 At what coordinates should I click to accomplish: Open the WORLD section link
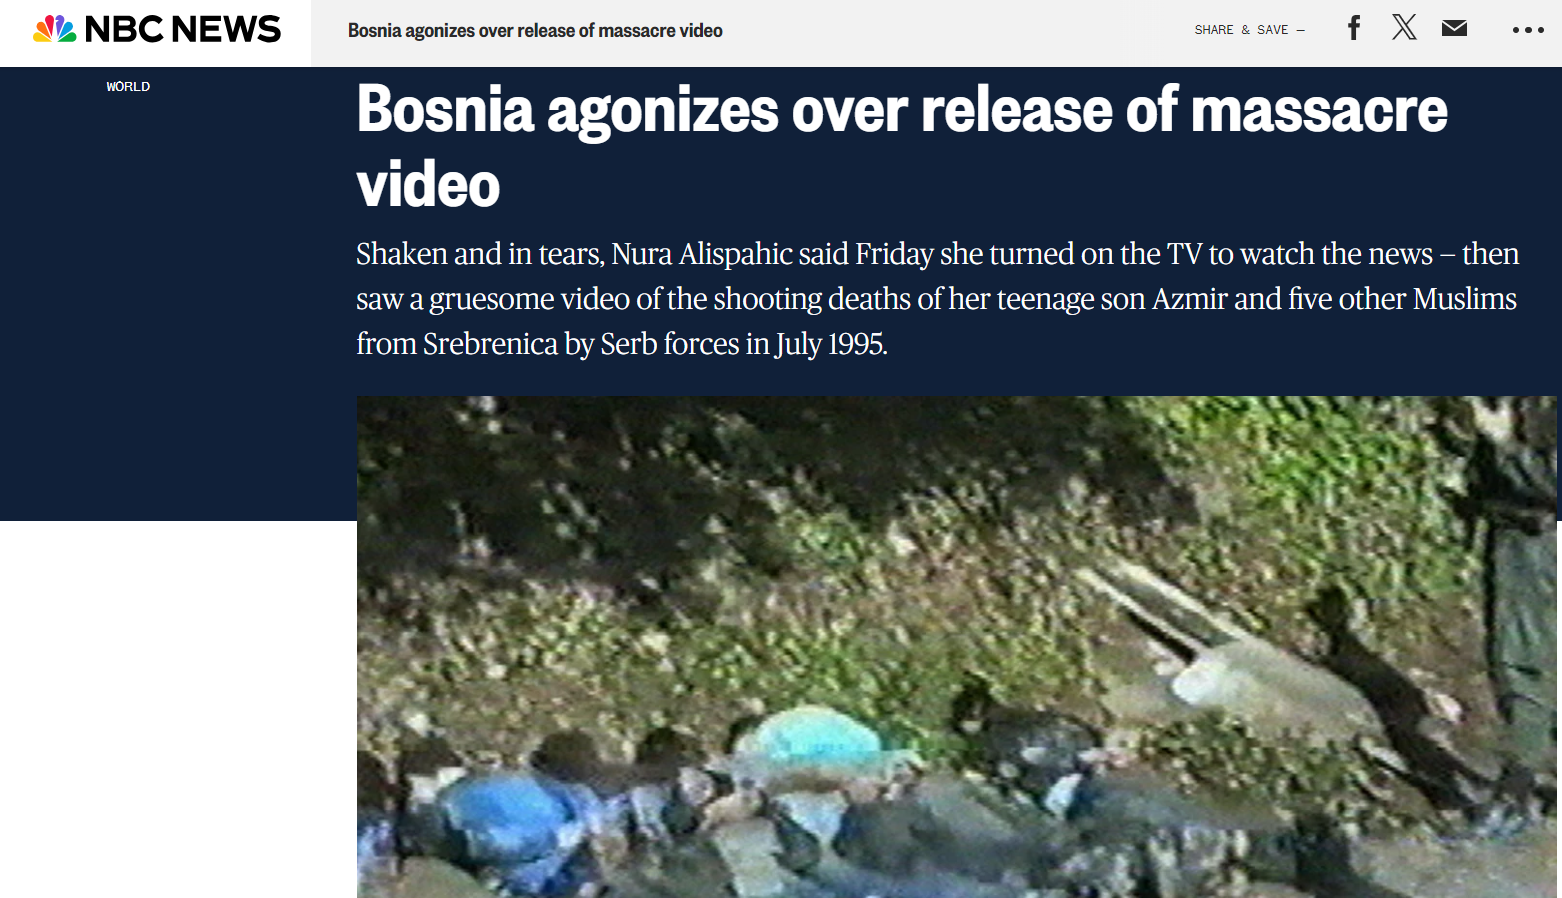tap(128, 87)
